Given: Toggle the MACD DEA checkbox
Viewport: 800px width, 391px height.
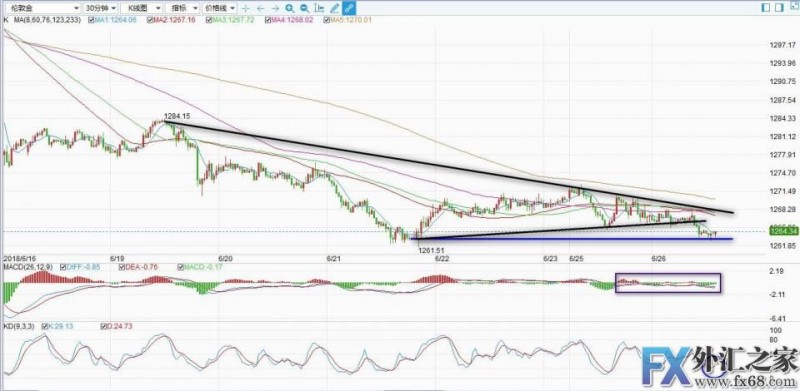Looking at the screenshot, I should tap(122, 267).
